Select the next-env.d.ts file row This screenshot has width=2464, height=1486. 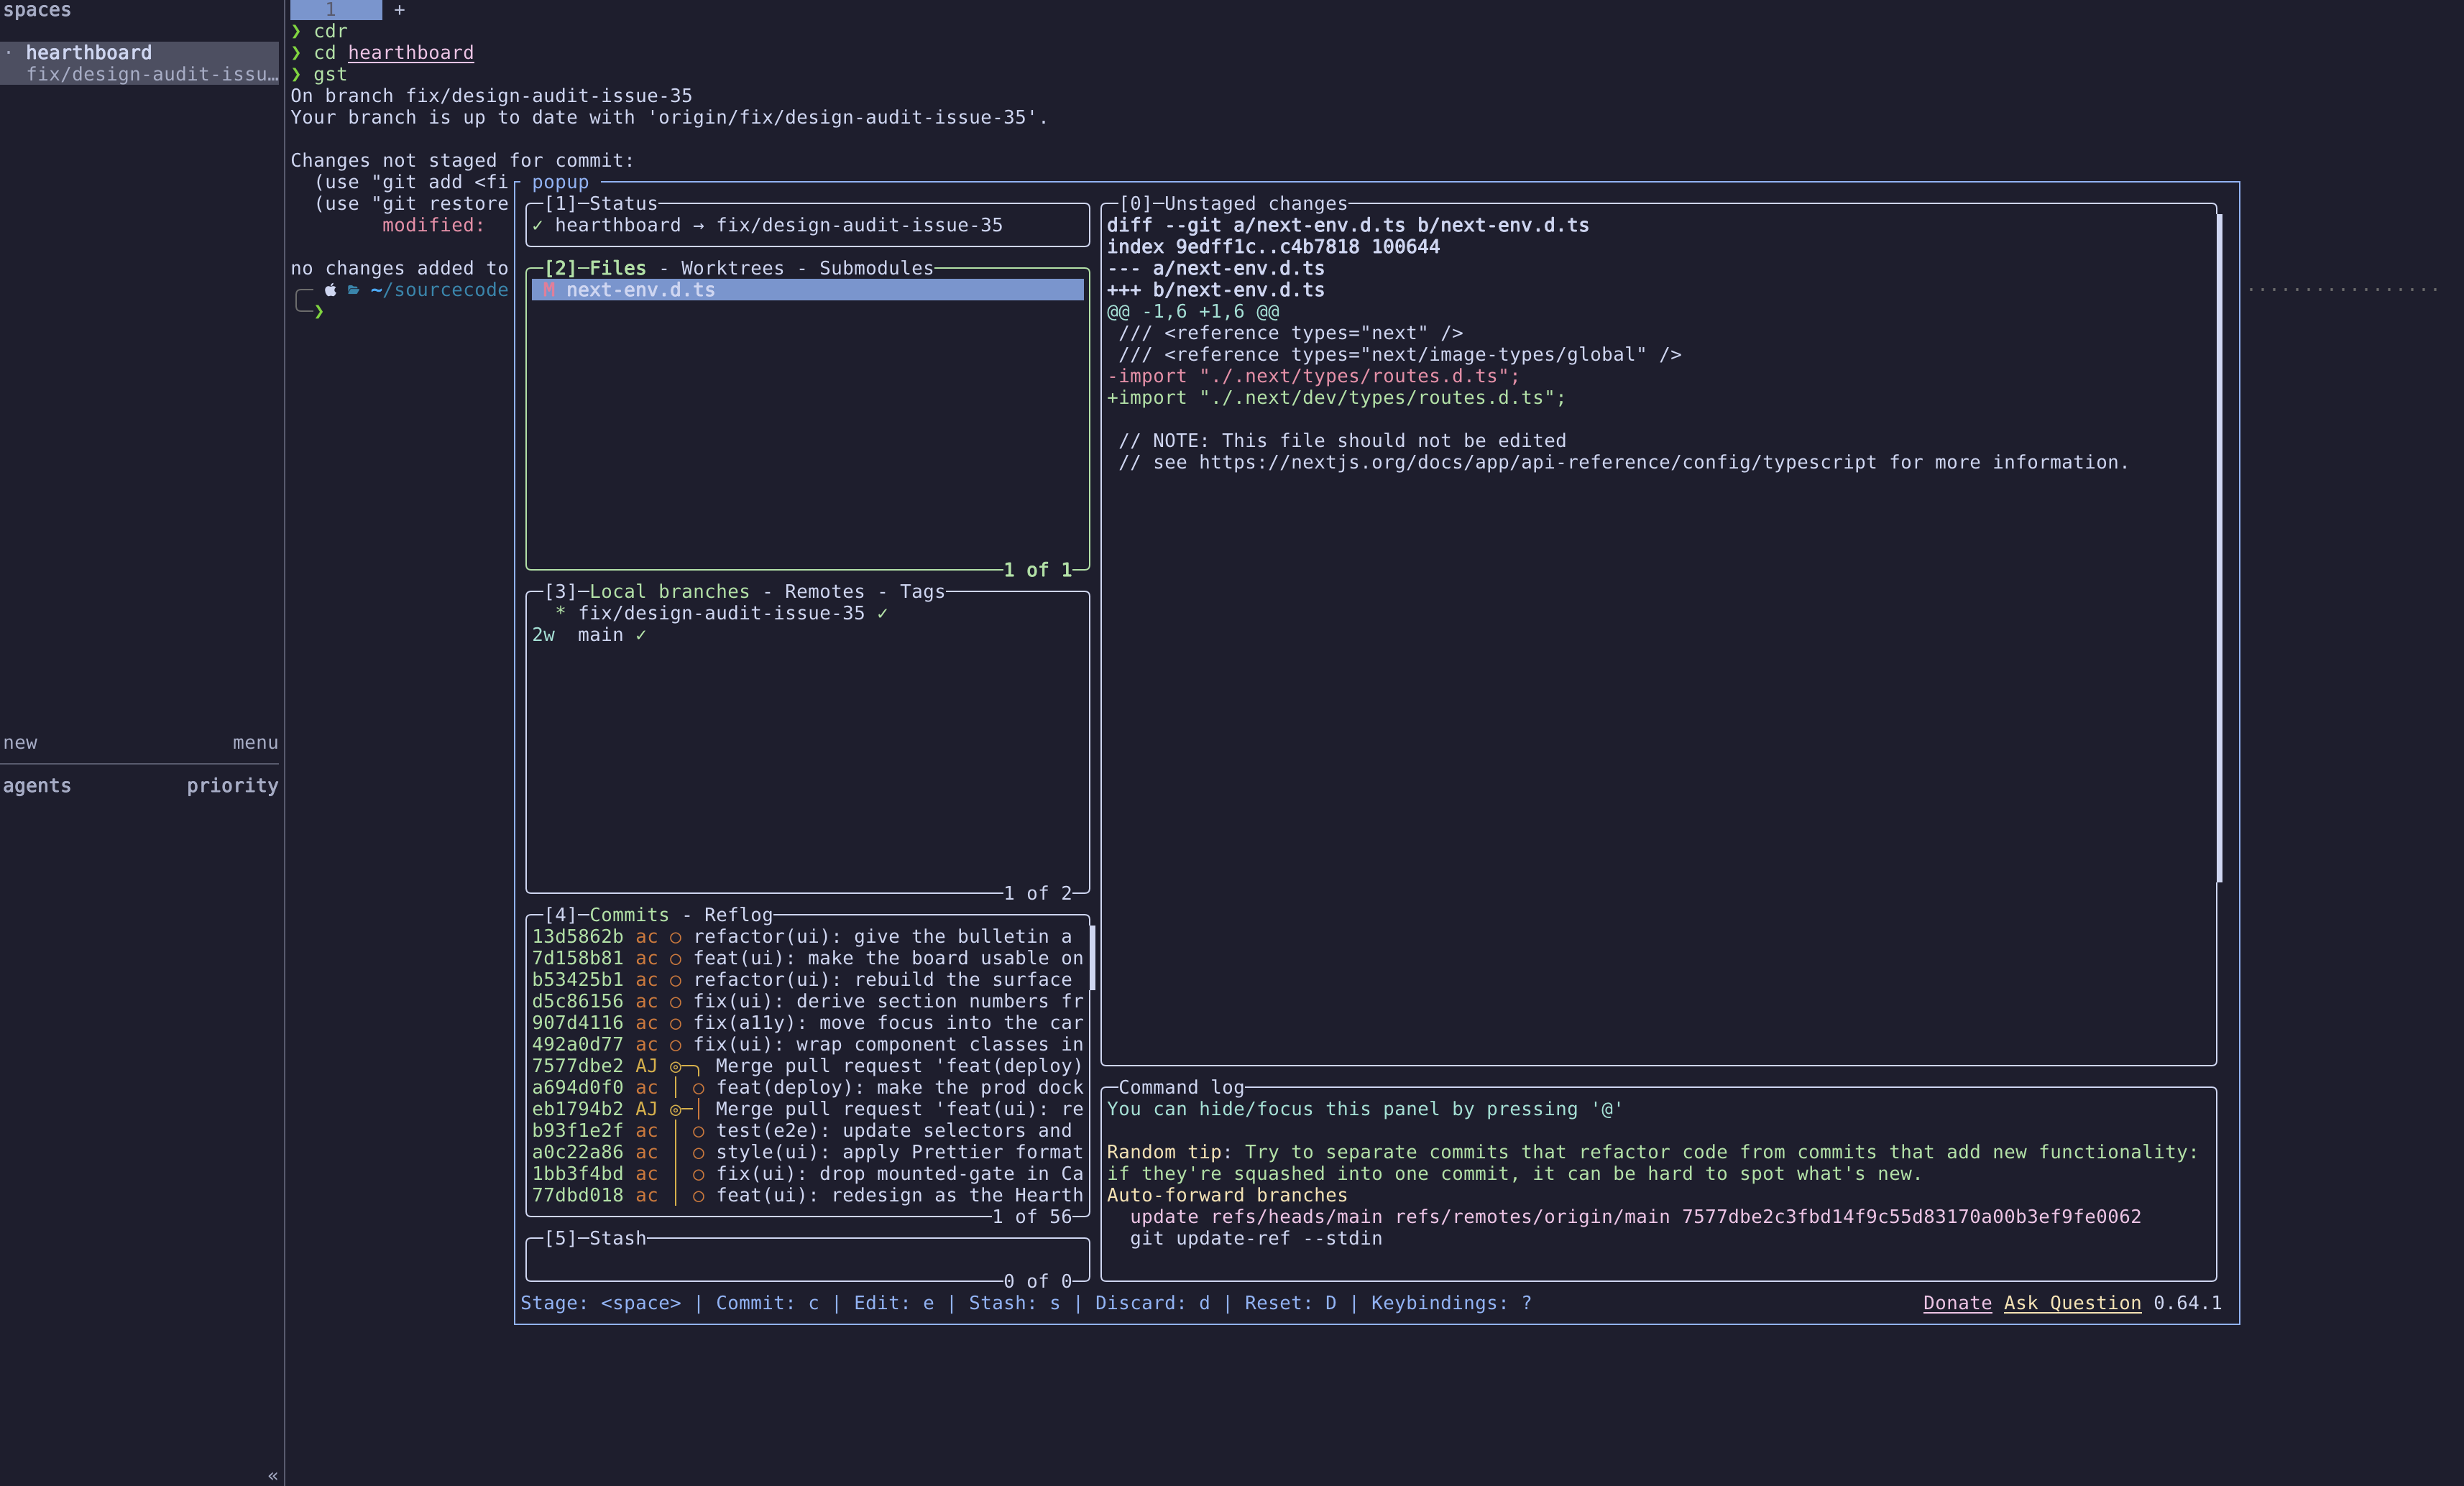[807, 290]
